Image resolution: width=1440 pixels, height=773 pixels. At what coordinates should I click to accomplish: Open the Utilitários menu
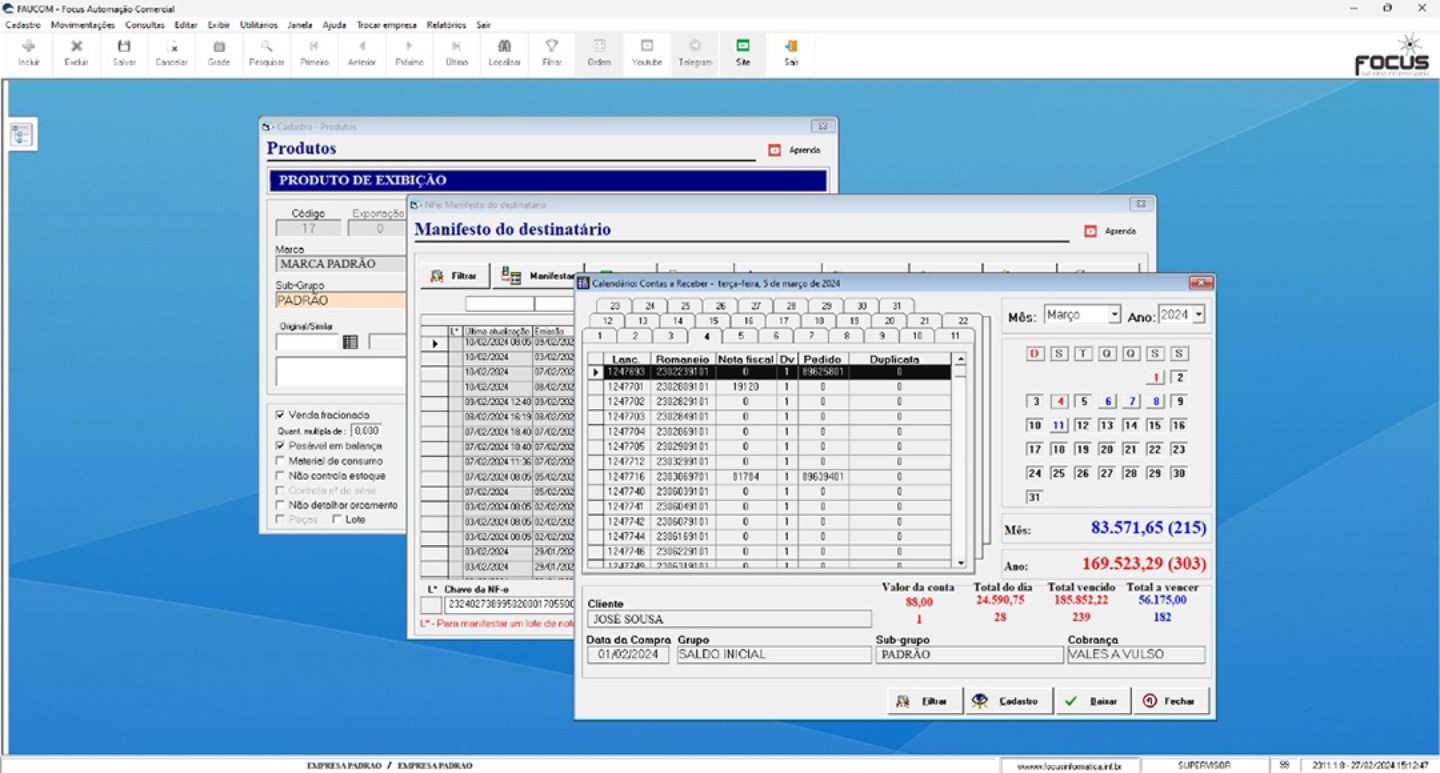(259, 24)
